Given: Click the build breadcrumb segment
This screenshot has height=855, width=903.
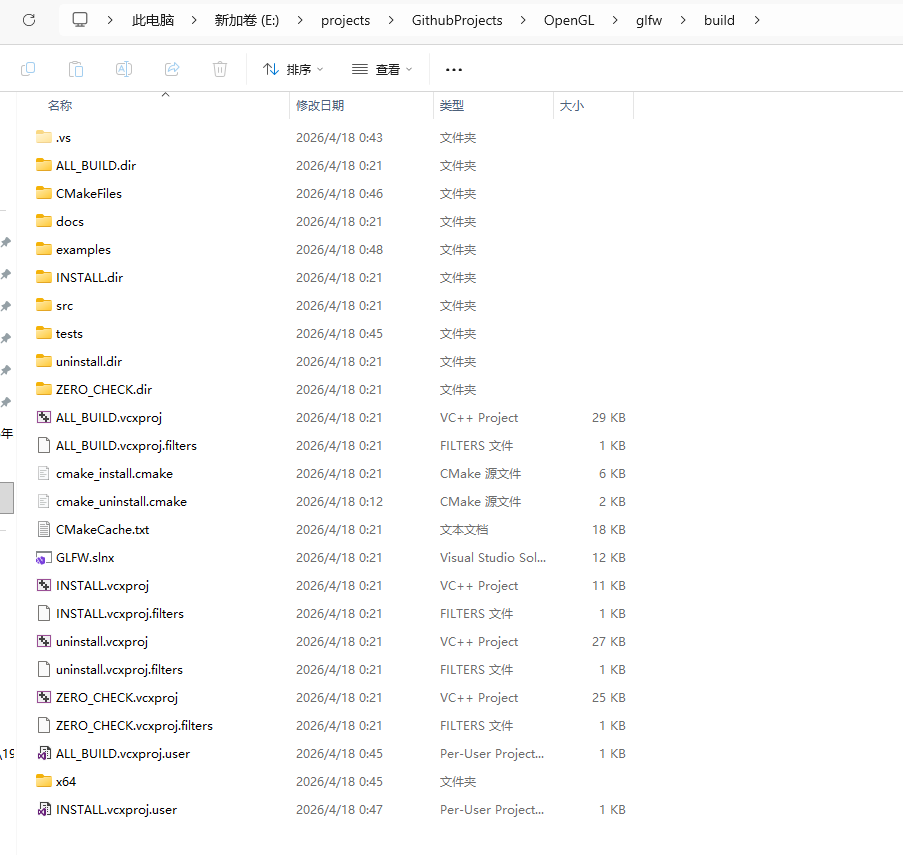Looking at the screenshot, I should click(719, 20).
